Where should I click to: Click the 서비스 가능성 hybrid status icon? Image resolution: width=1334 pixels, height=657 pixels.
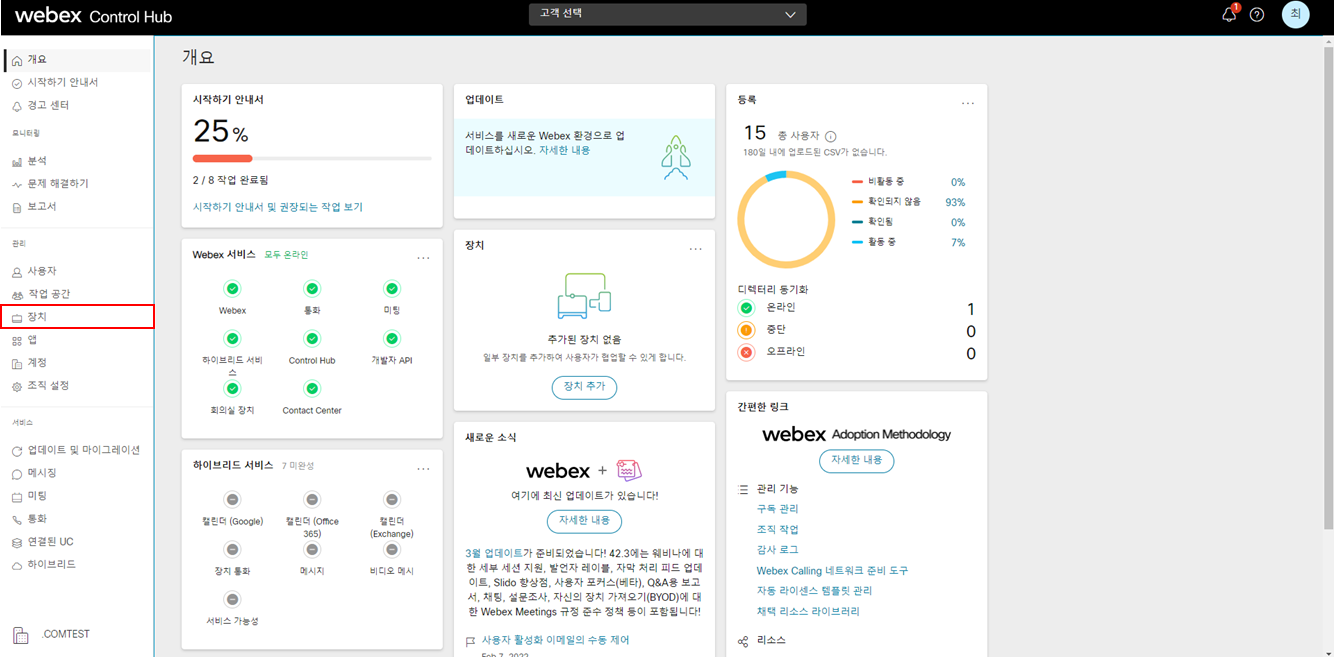(x=232, y=599)
